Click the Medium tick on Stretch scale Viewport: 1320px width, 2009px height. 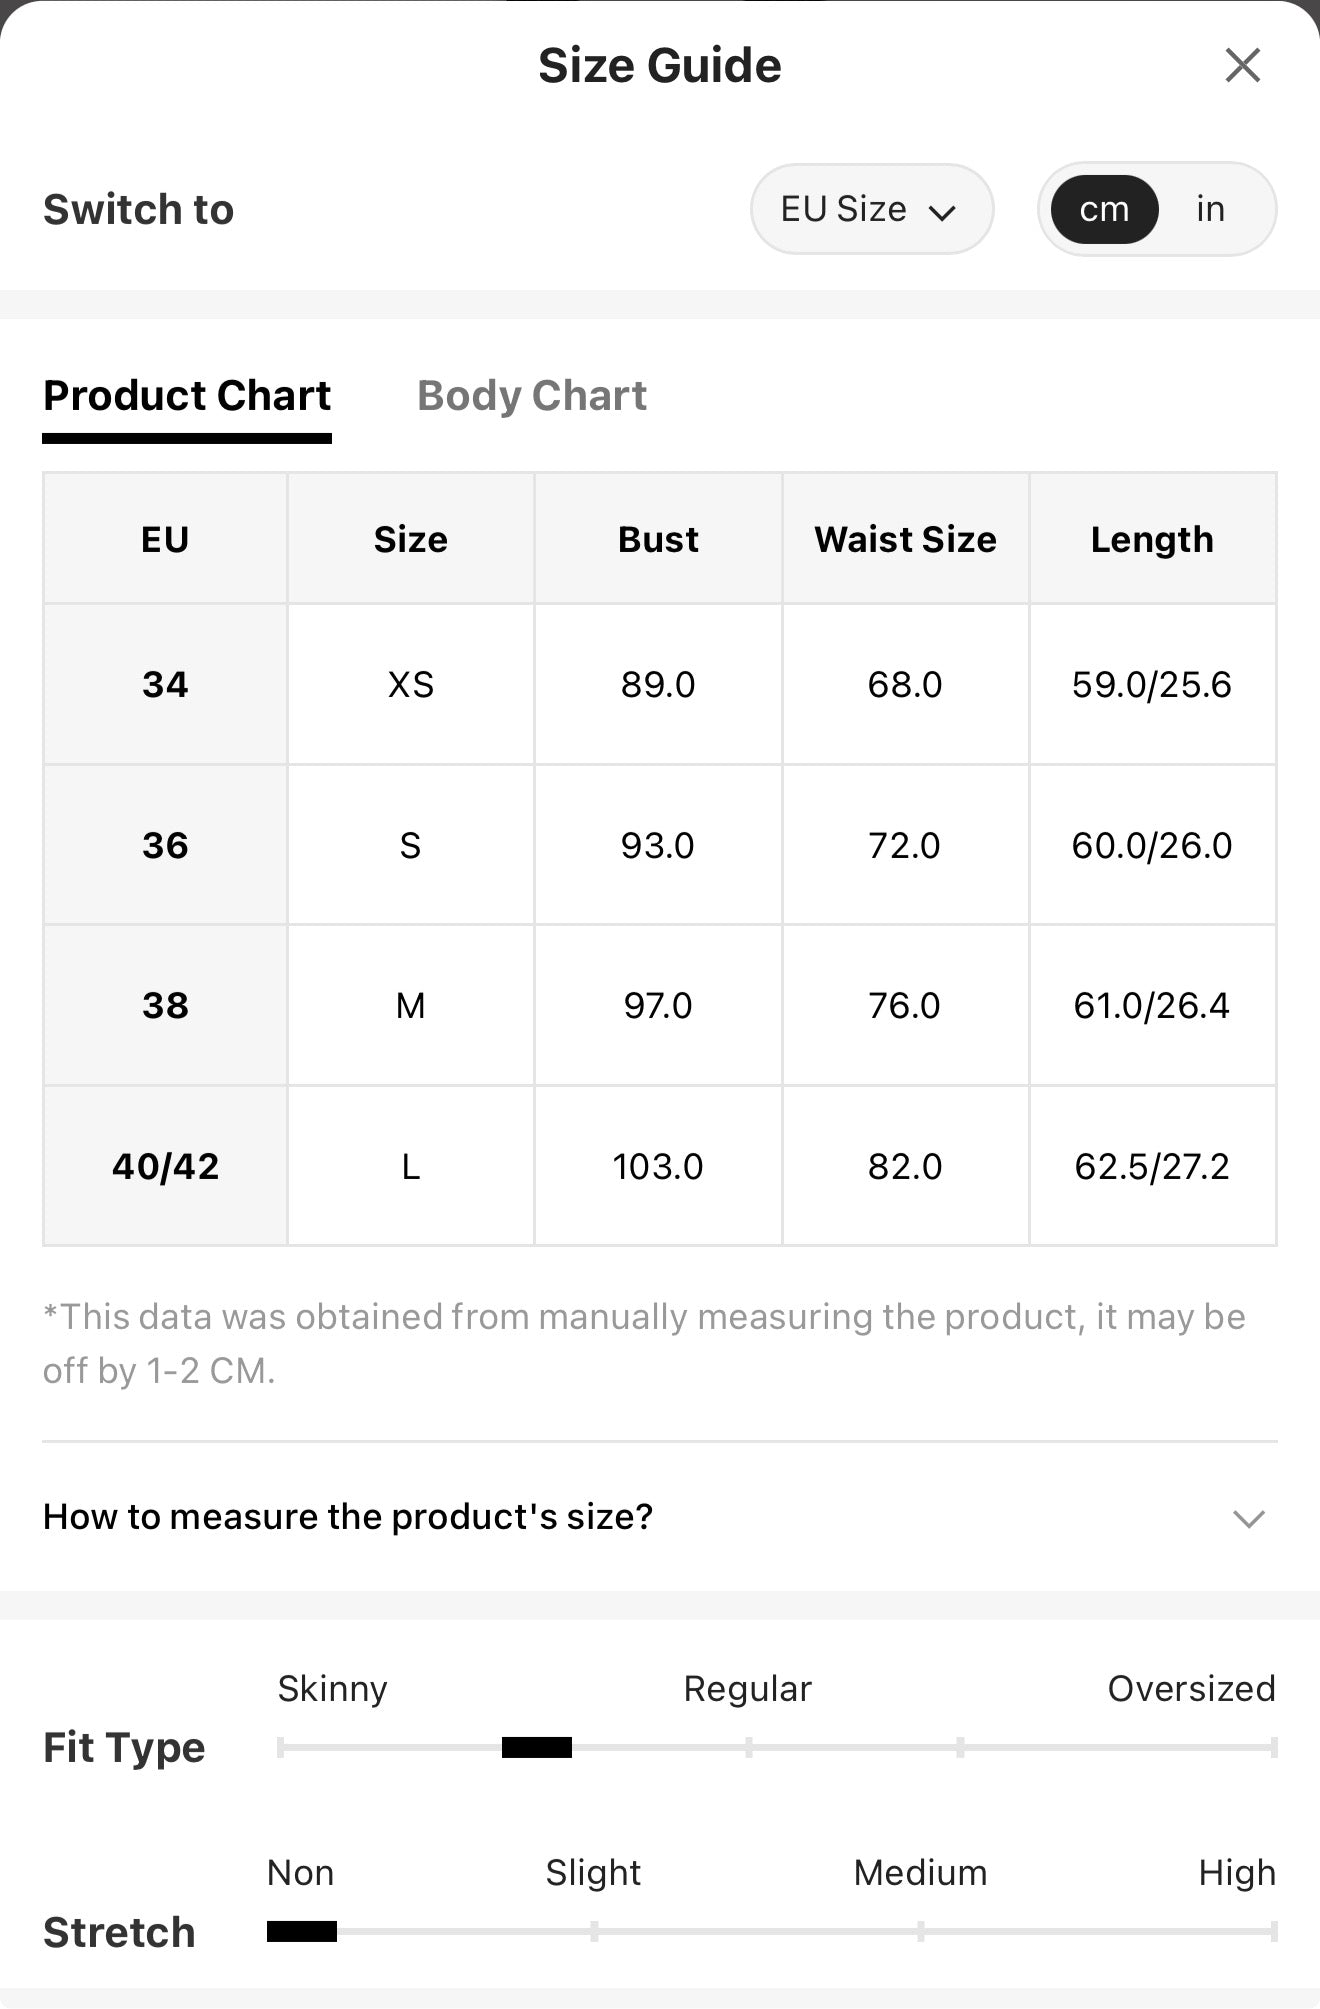921,1931
